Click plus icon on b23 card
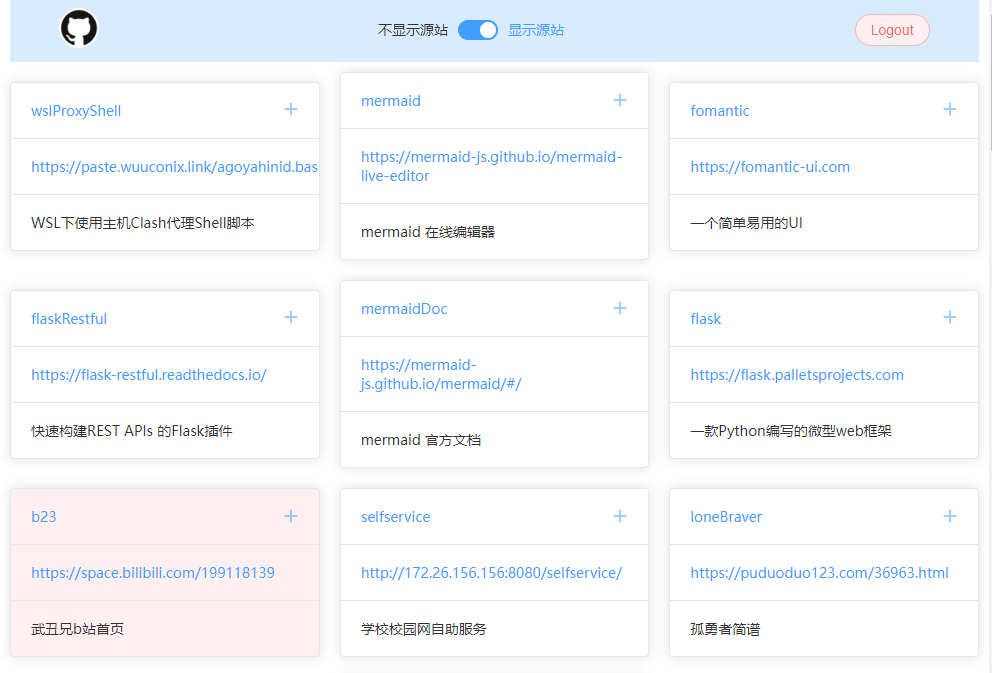 [291, 516]
